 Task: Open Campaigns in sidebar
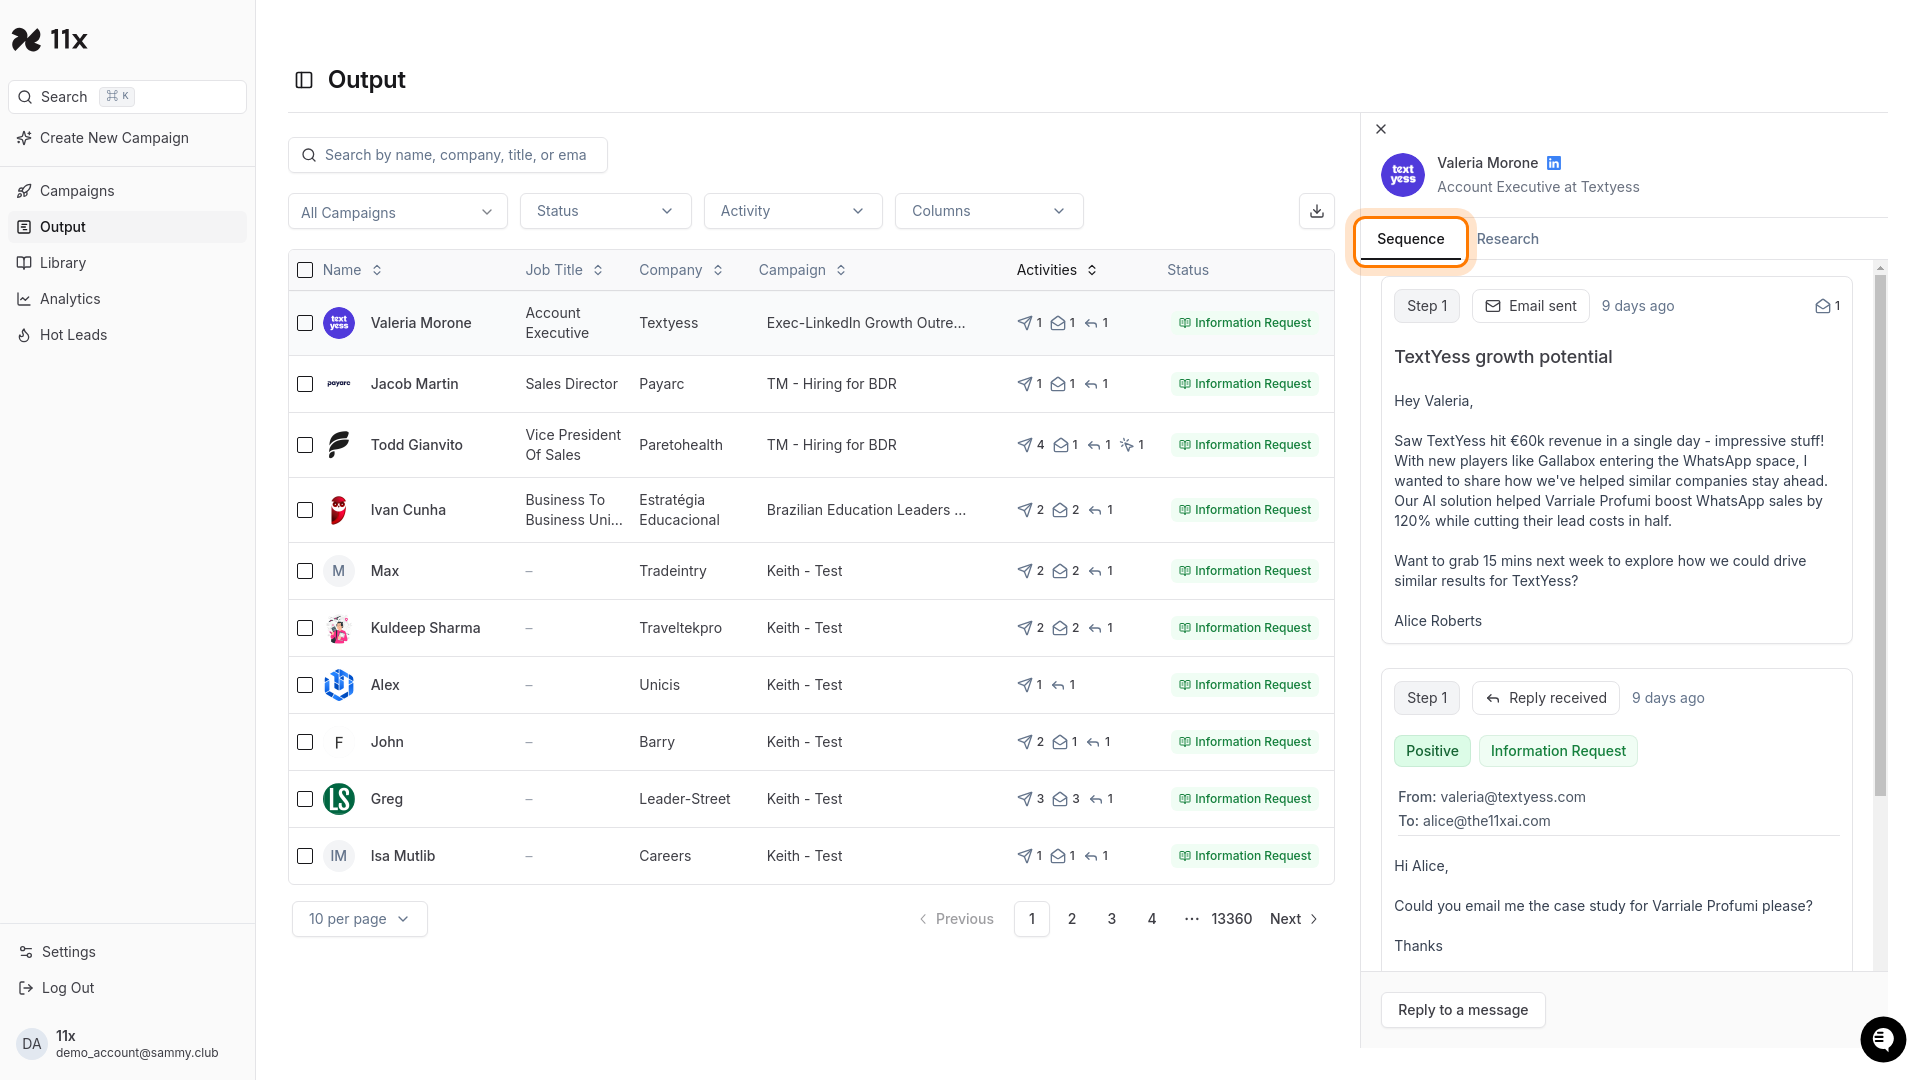pos(127,191)
